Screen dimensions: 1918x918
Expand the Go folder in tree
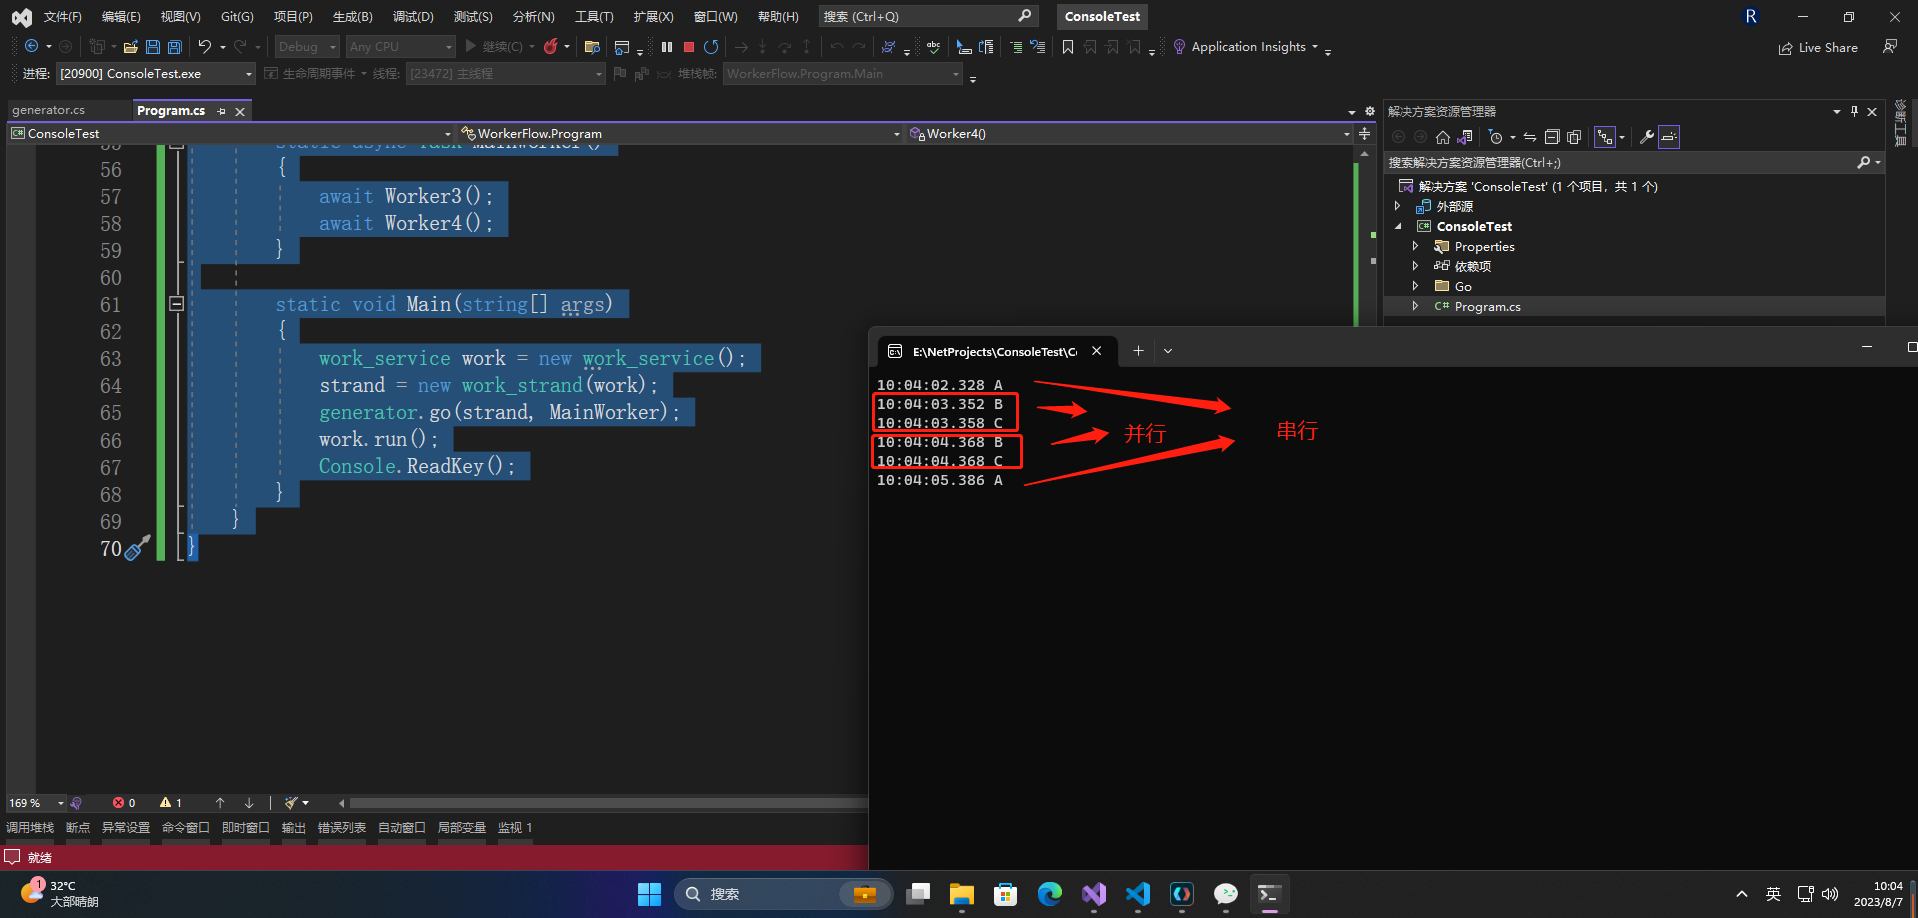pos(1415,286)
